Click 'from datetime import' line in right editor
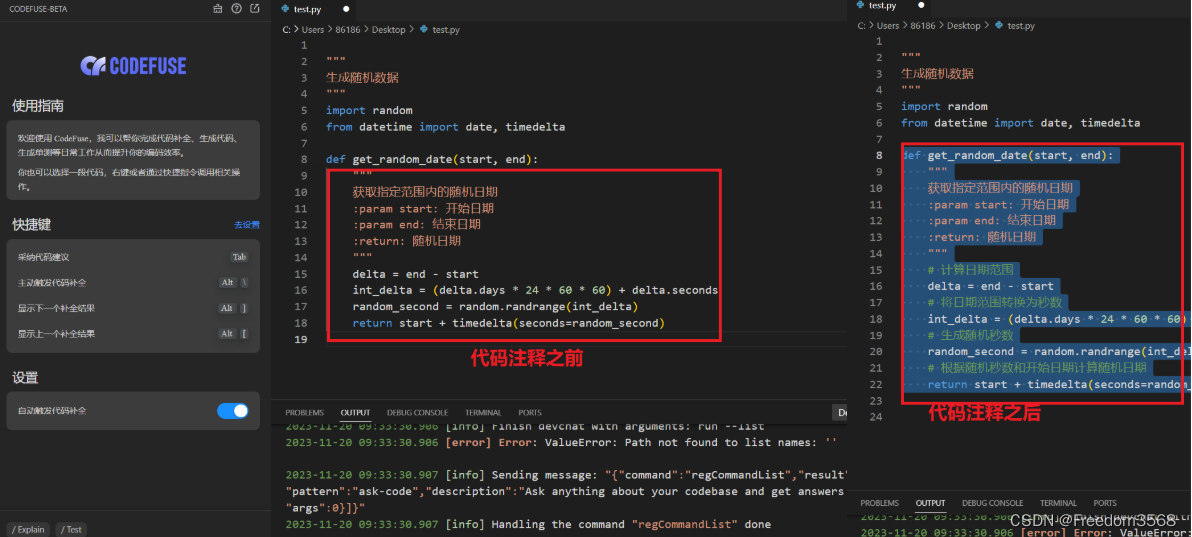 (1021, 122)
